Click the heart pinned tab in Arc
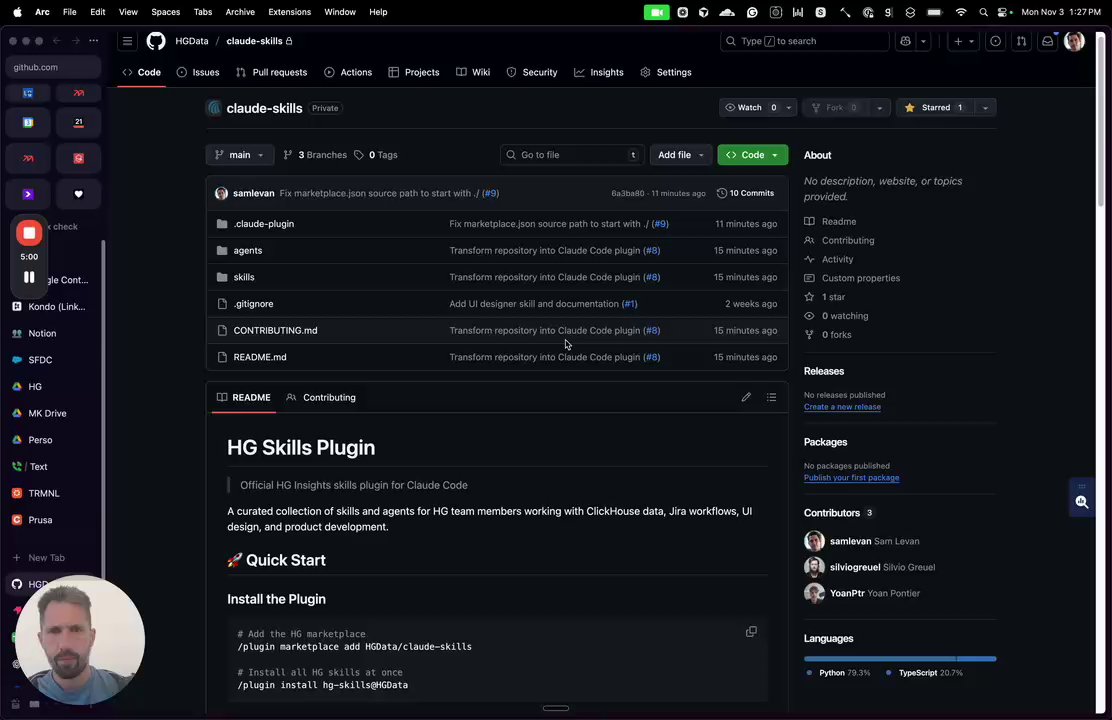1112x720 pixels. 79,194
